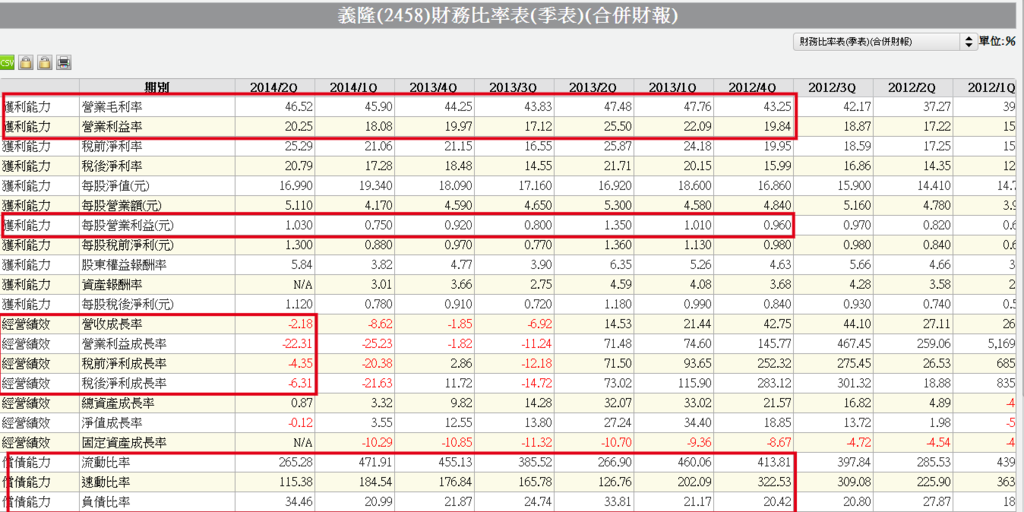
Task: Click the 322.53 quick ratio value
Action: (776, 484)
